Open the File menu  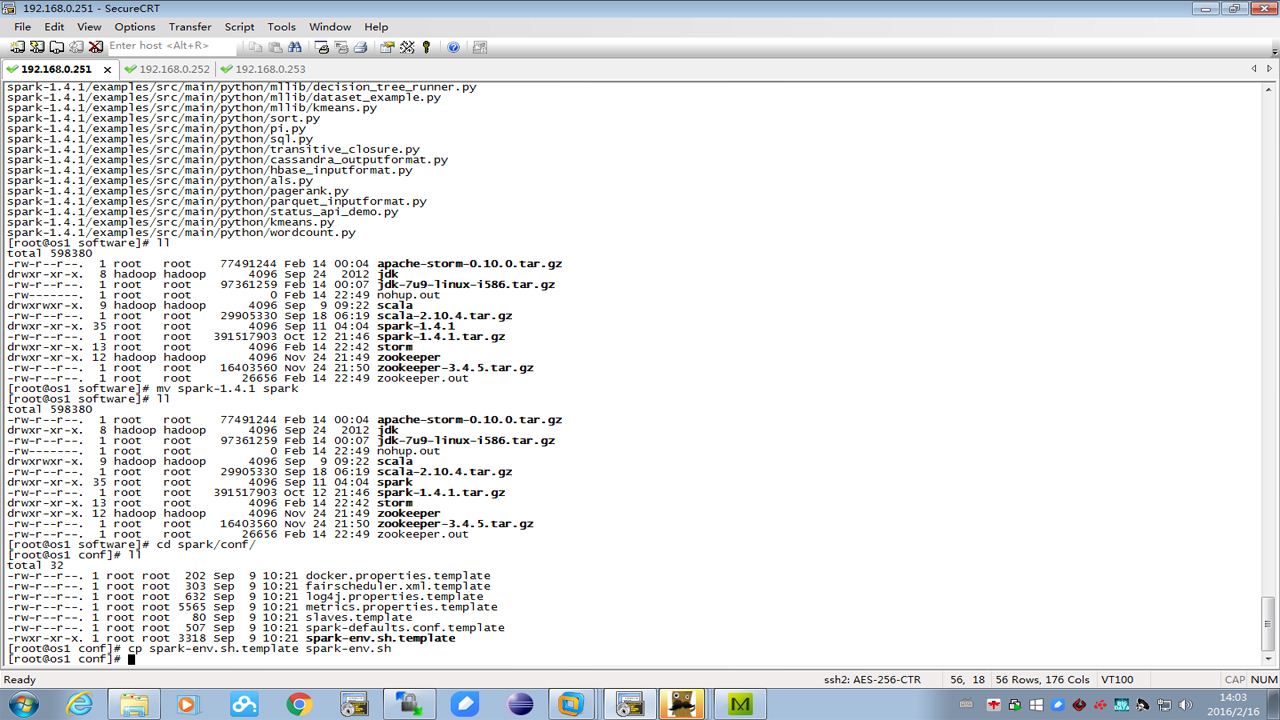22,27
